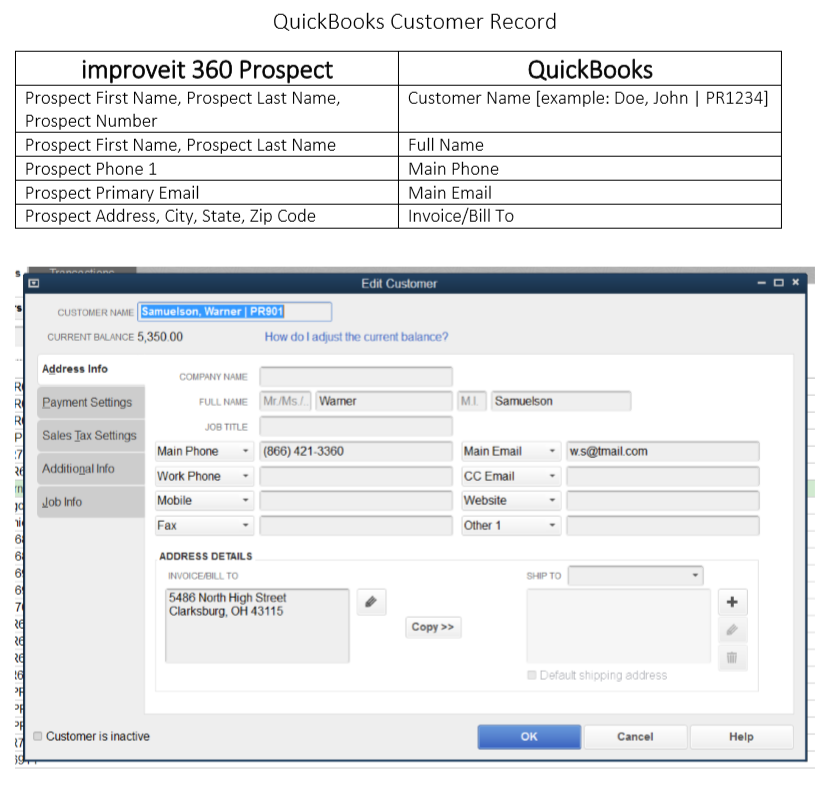Viewport: 831px width, 787px height.
Task: Click the edit pencil icon for Ship To address
Action: point(732,630)
